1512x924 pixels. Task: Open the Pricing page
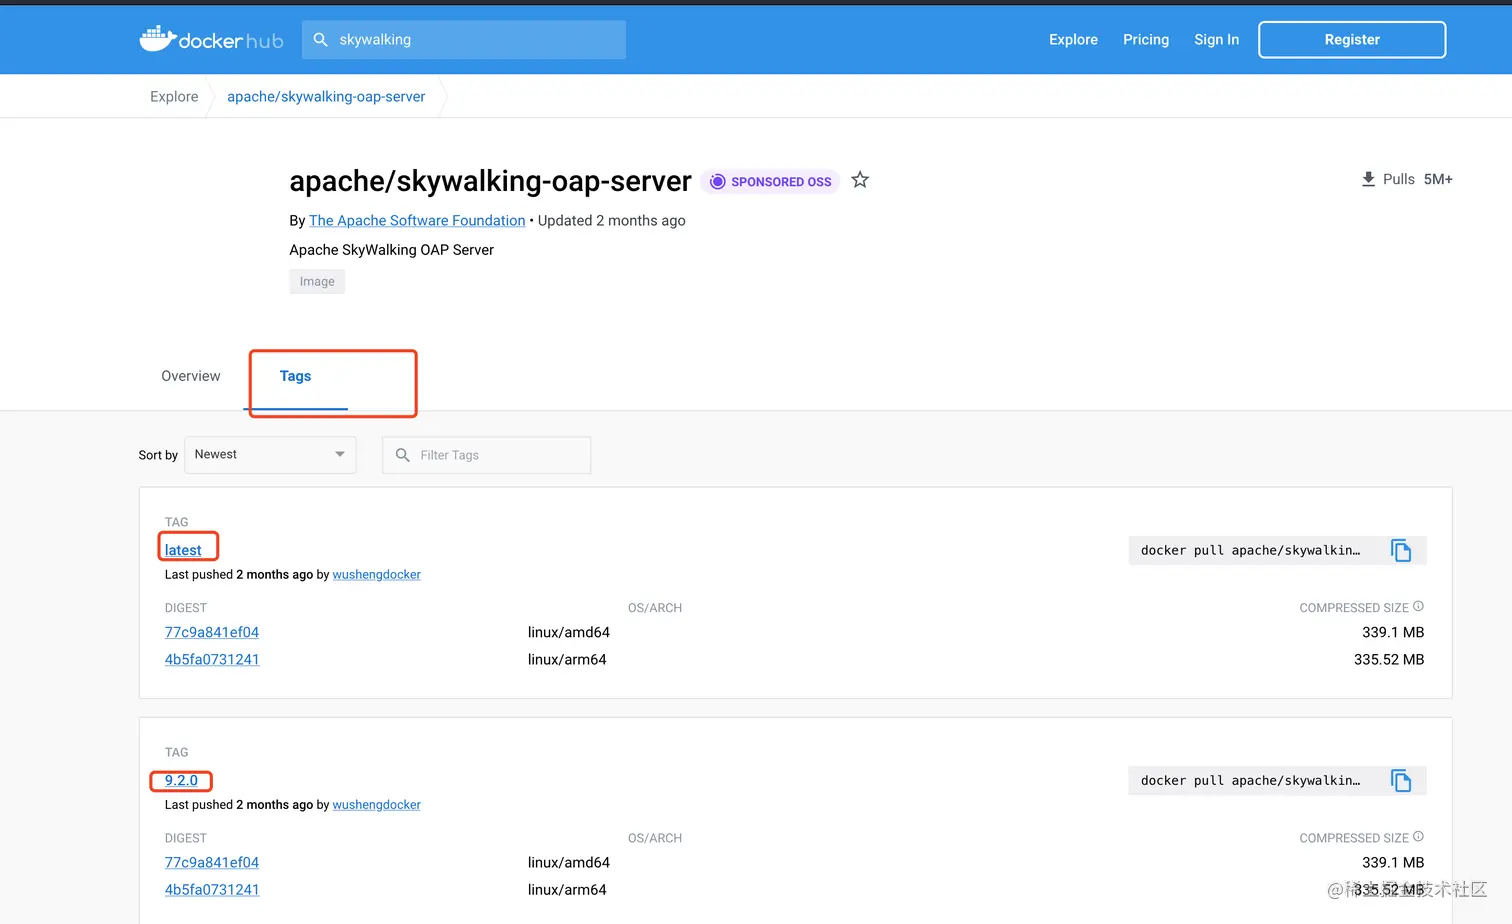[1146, 40]
